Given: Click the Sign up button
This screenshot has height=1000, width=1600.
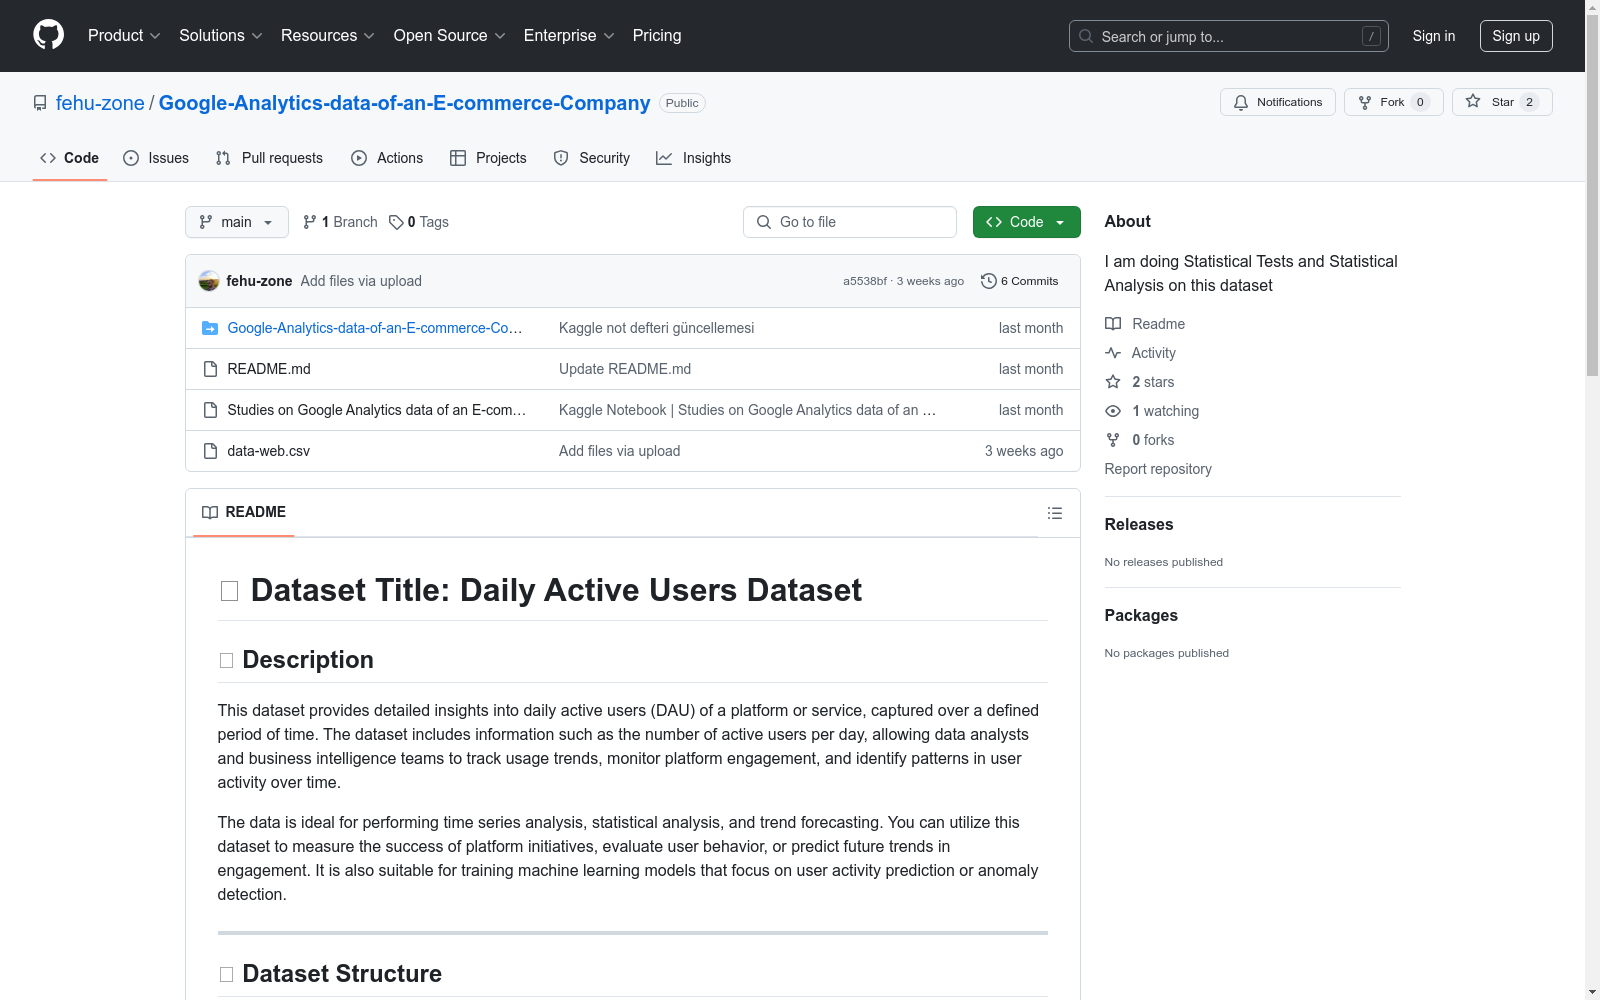Looking at the screenshot, I should coord(1516,36).
